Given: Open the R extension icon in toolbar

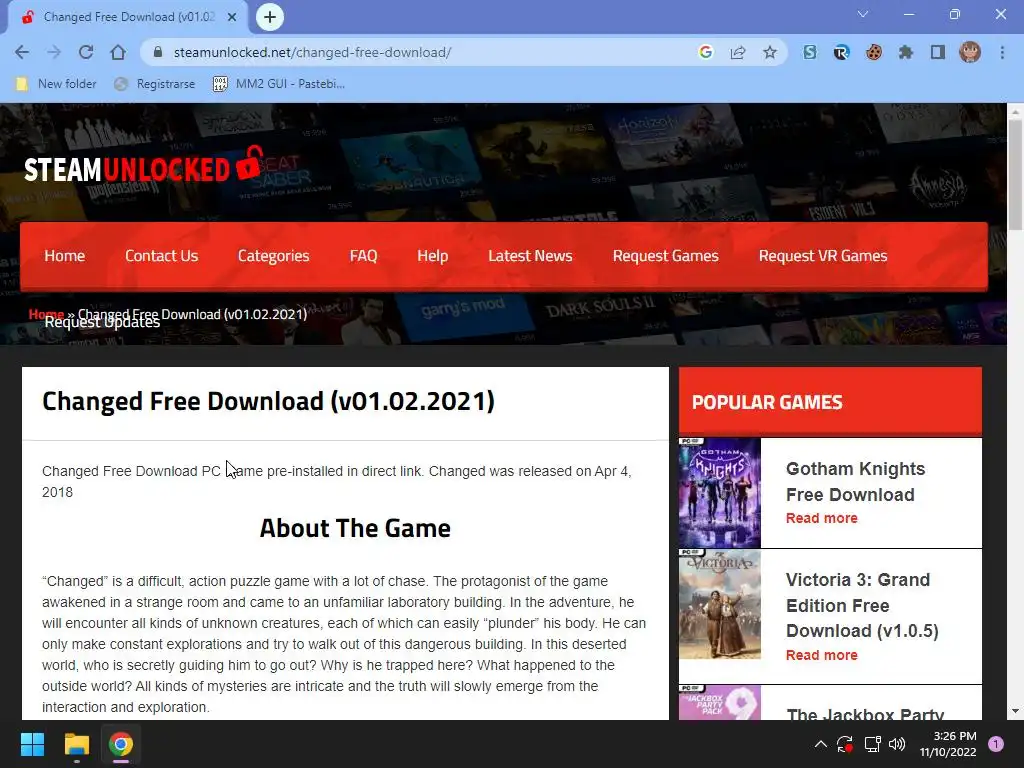Looking at the screenshot, I should [x=841, y=52].
